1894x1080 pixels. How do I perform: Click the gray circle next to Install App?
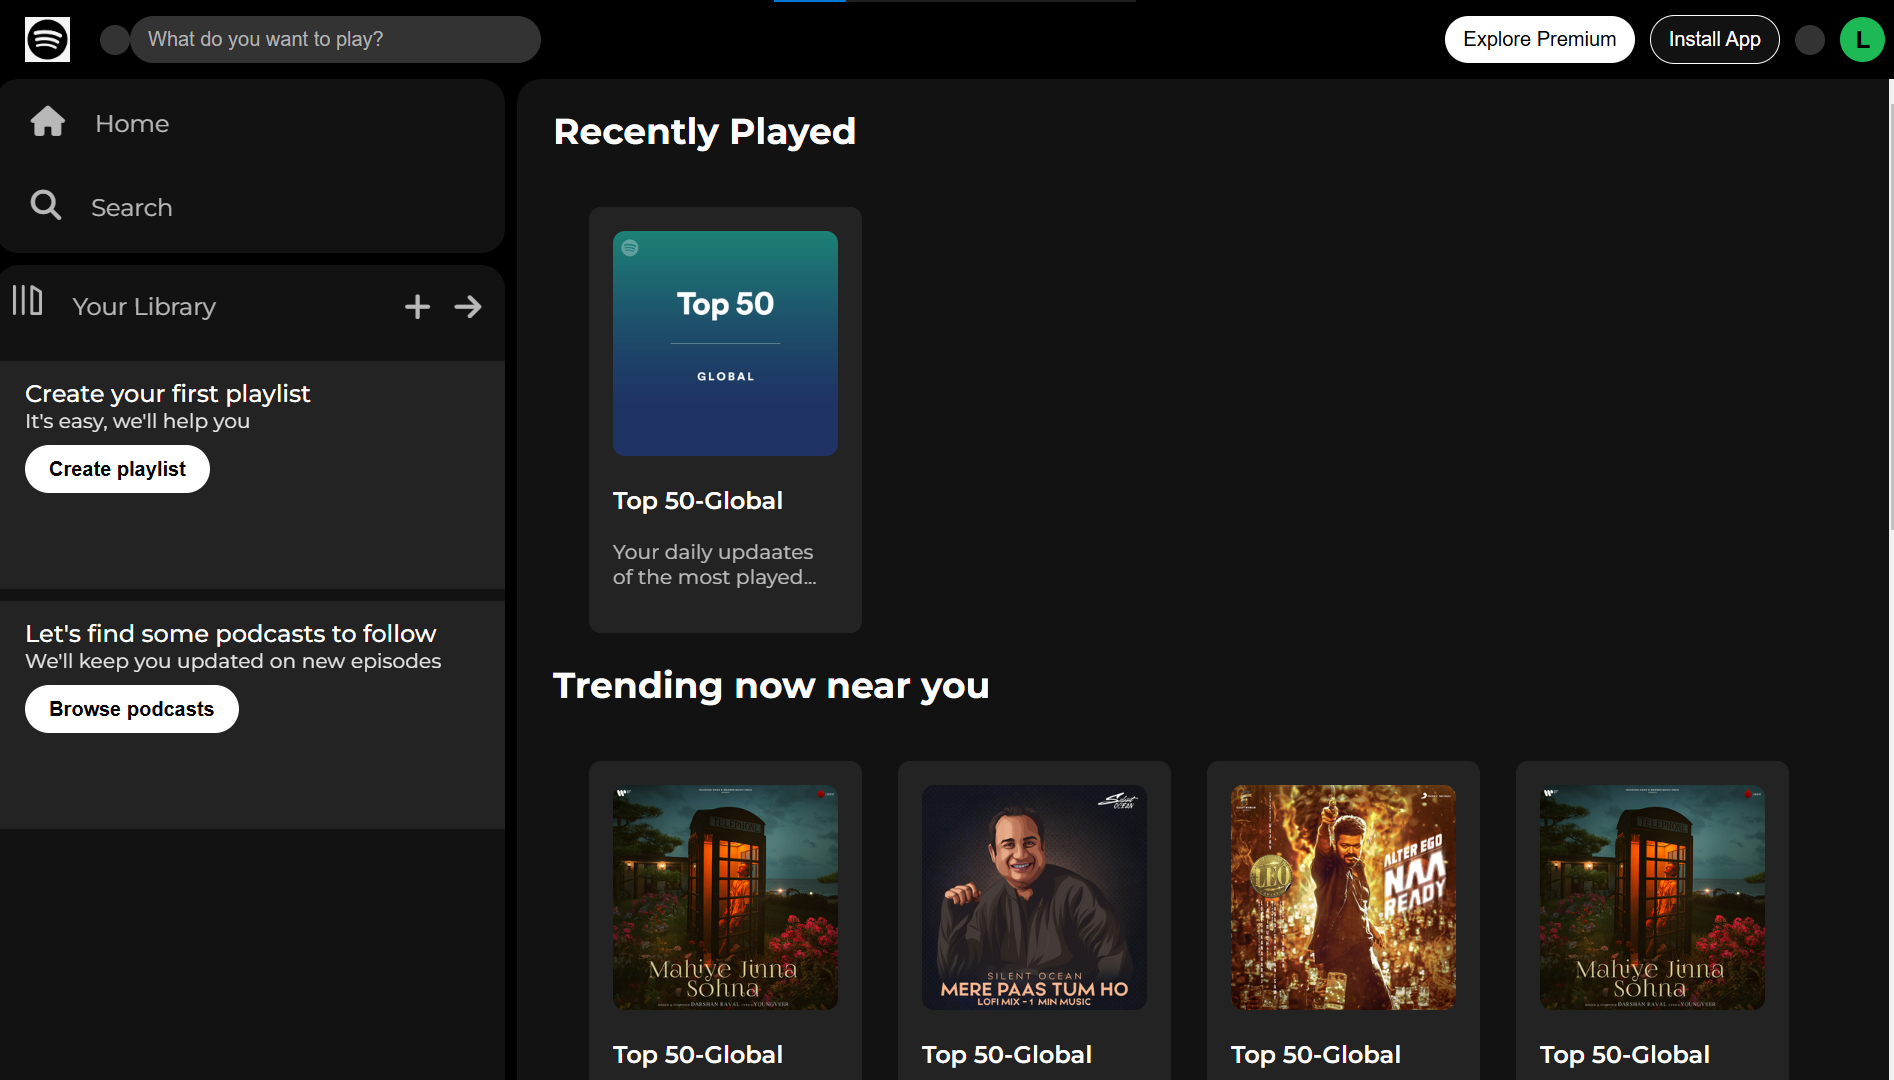1810,40
